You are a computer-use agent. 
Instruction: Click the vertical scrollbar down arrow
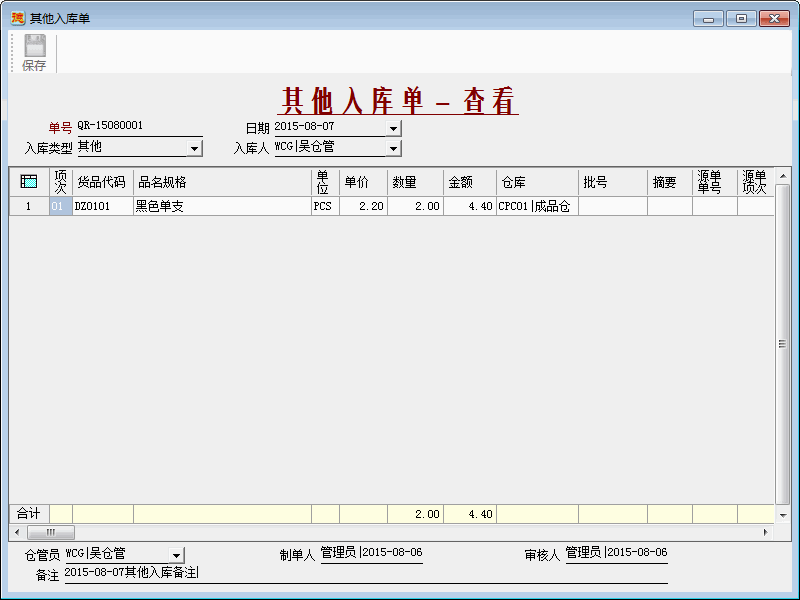pyautogui.click(x=783, y=515)
